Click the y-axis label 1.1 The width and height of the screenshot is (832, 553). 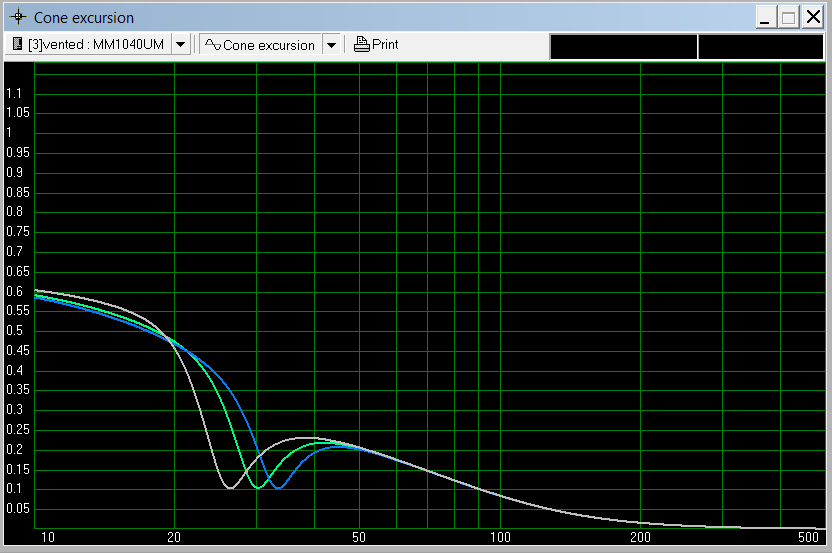point(14,93)
